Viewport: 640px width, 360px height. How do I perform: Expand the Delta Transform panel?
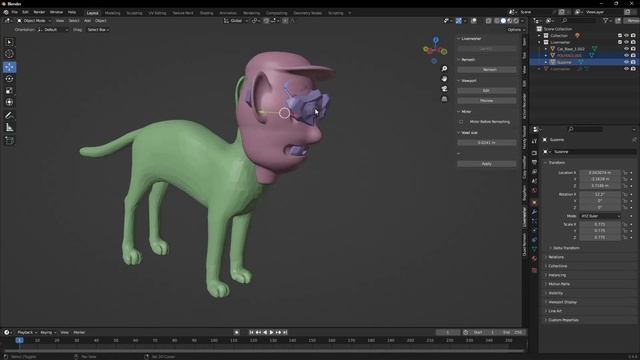566,248
